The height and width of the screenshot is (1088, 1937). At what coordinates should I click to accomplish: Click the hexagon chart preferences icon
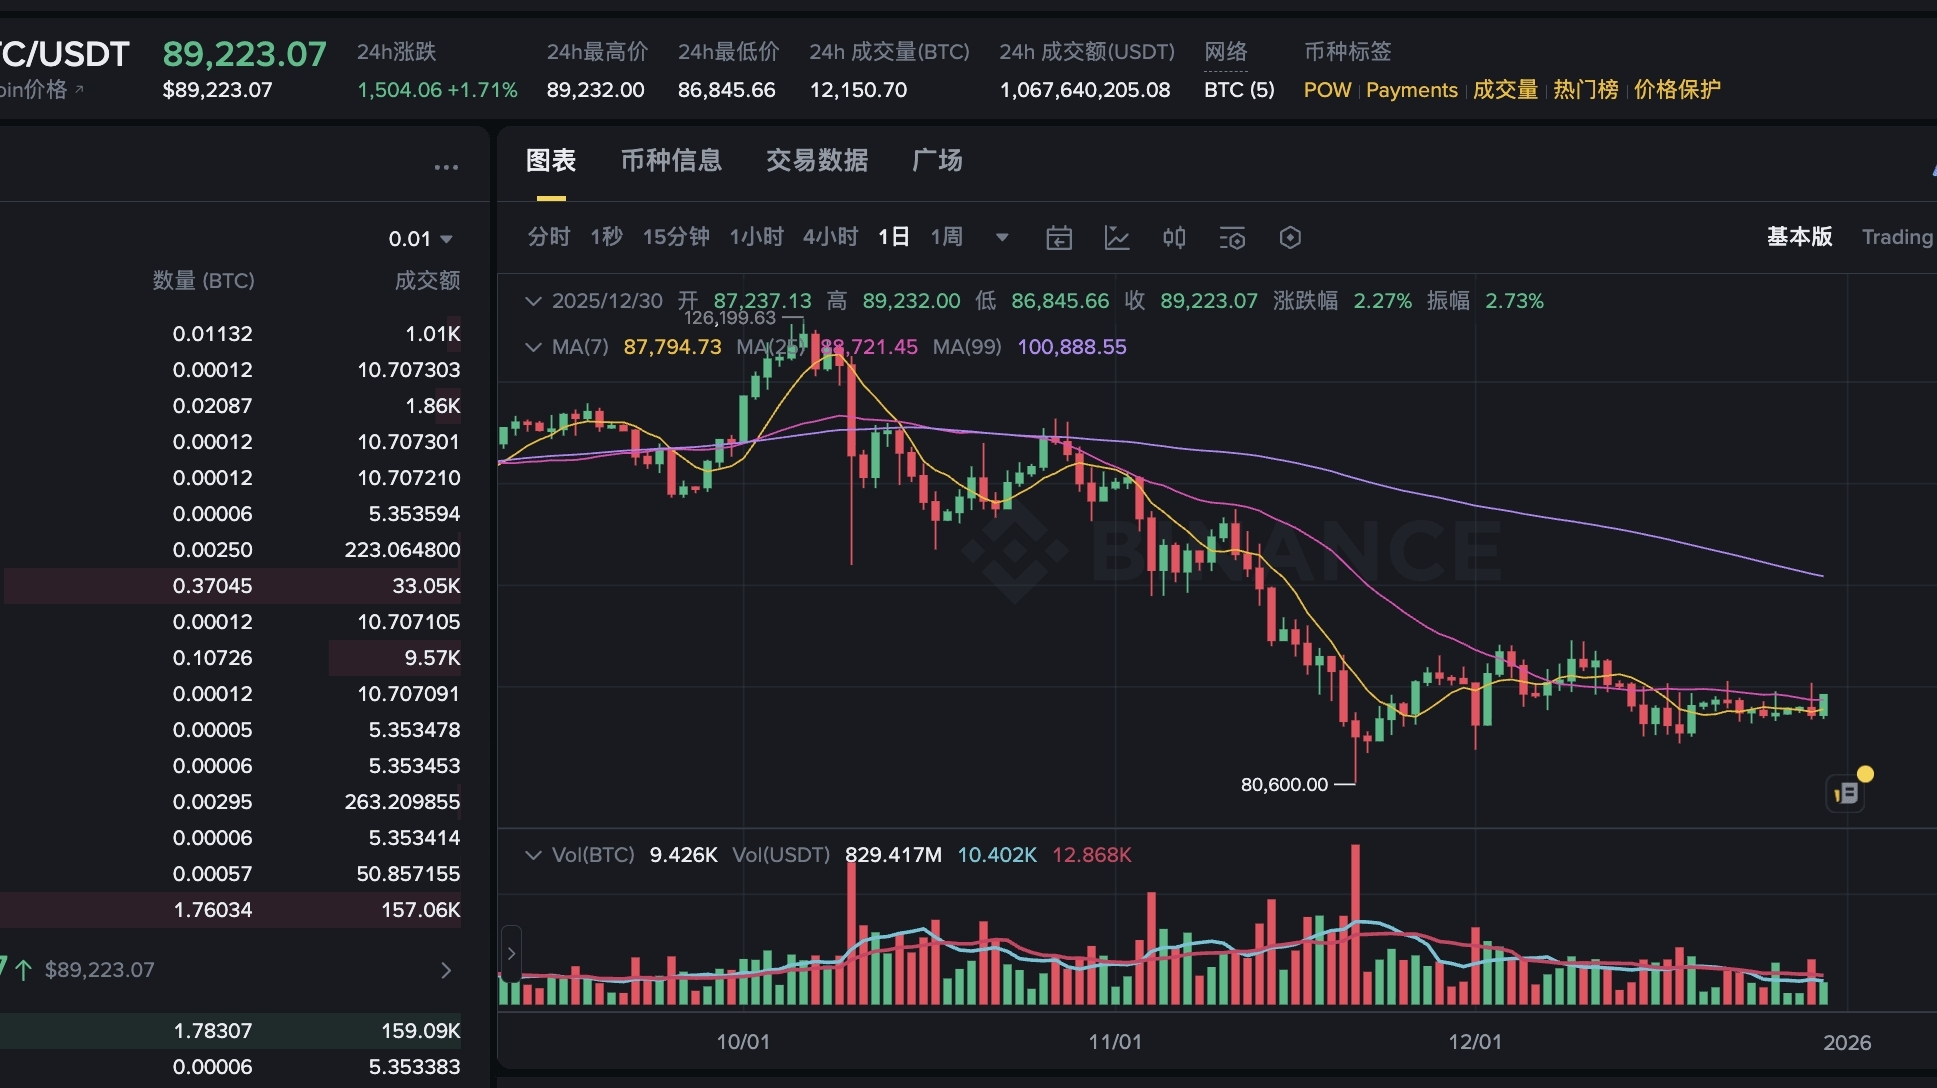click(1290, 238)
